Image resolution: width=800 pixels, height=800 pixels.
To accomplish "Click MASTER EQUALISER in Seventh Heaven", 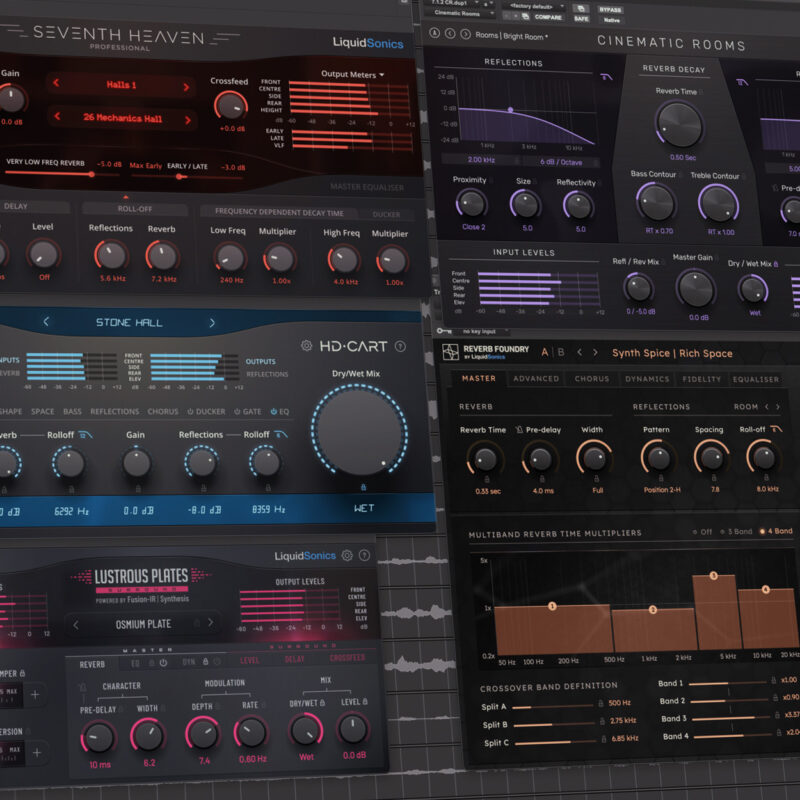I will (x=367, y=187).
